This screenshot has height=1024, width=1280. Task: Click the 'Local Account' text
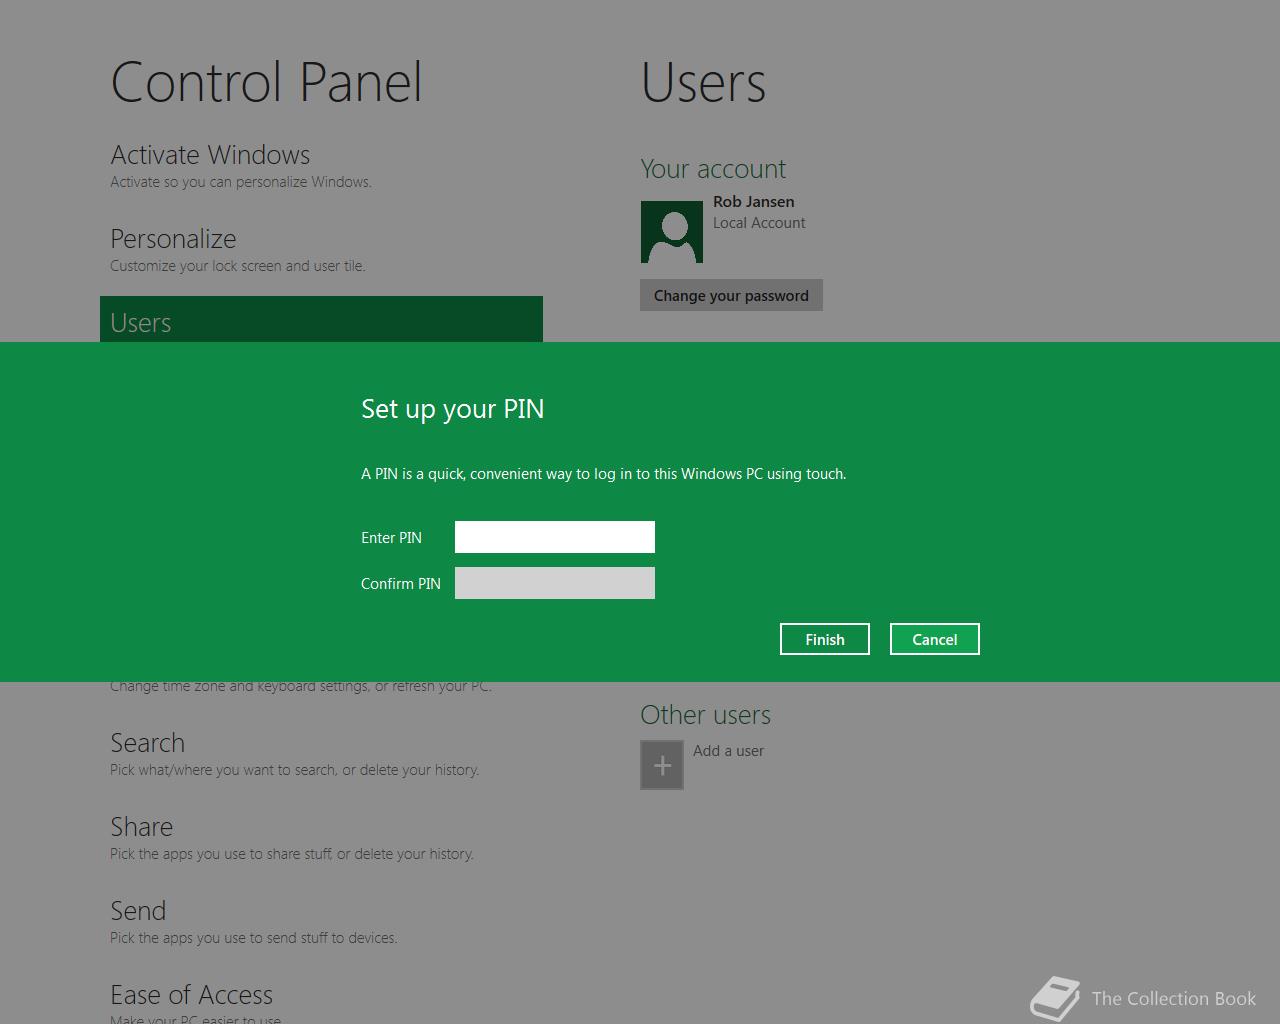pyautogui.click(x=759, y=223)
